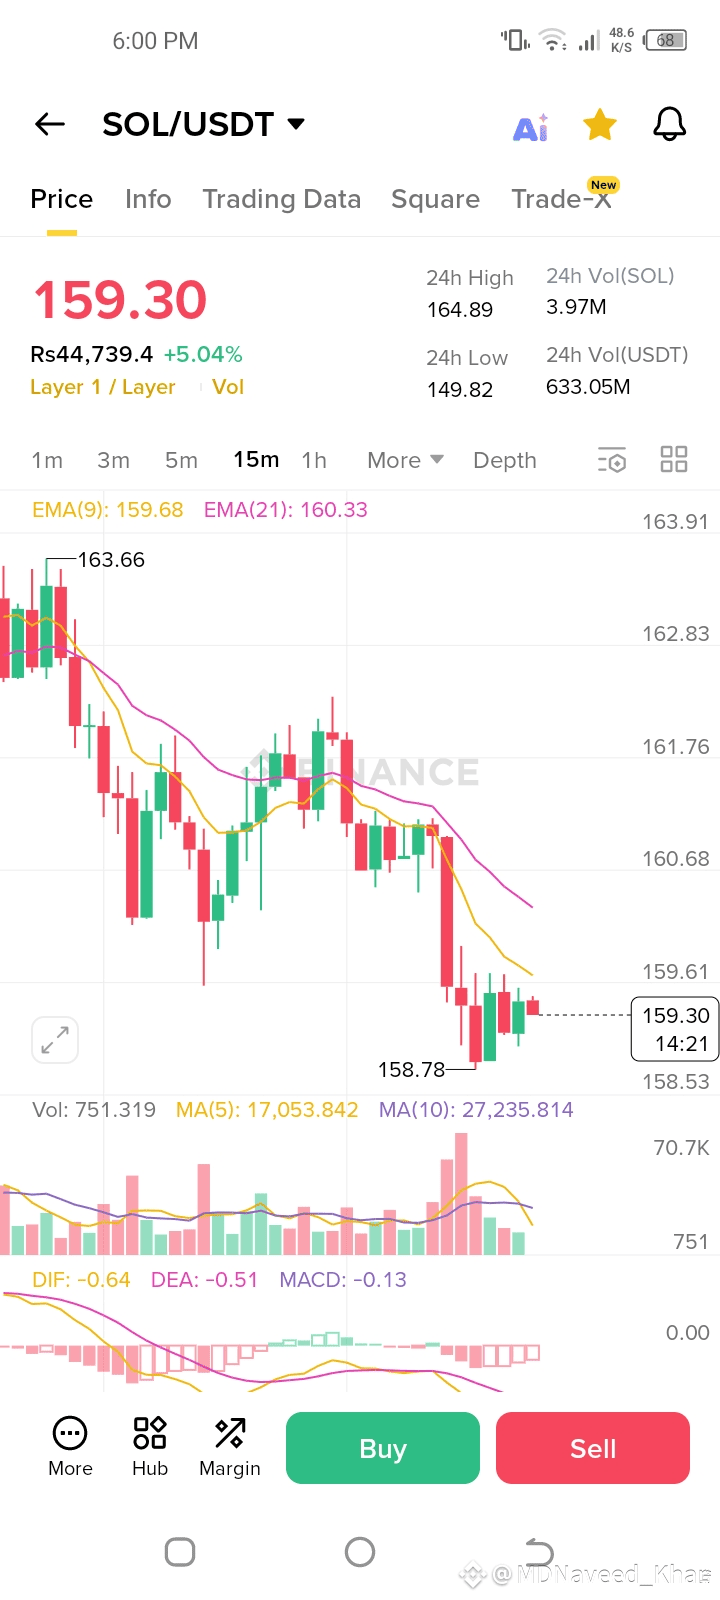Expand chart to fullscreen
This screenshot has width=720, height=1600.
click(x=55, y=1040)
